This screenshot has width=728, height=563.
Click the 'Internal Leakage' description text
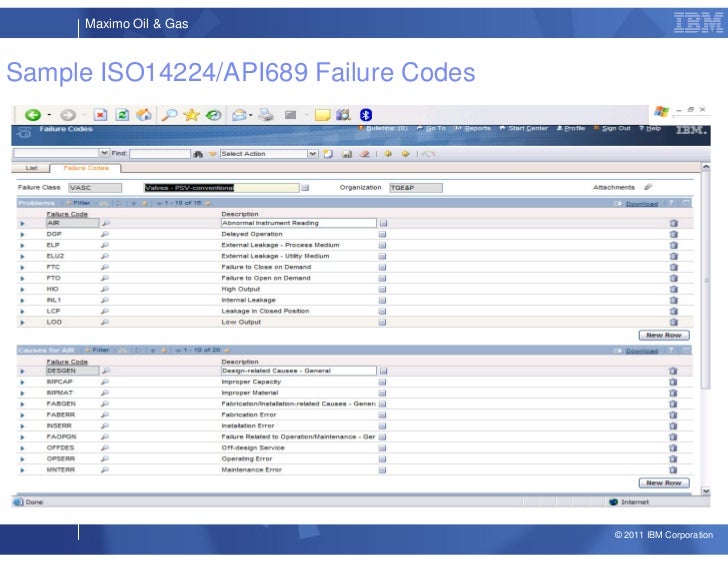click(248, 300)
